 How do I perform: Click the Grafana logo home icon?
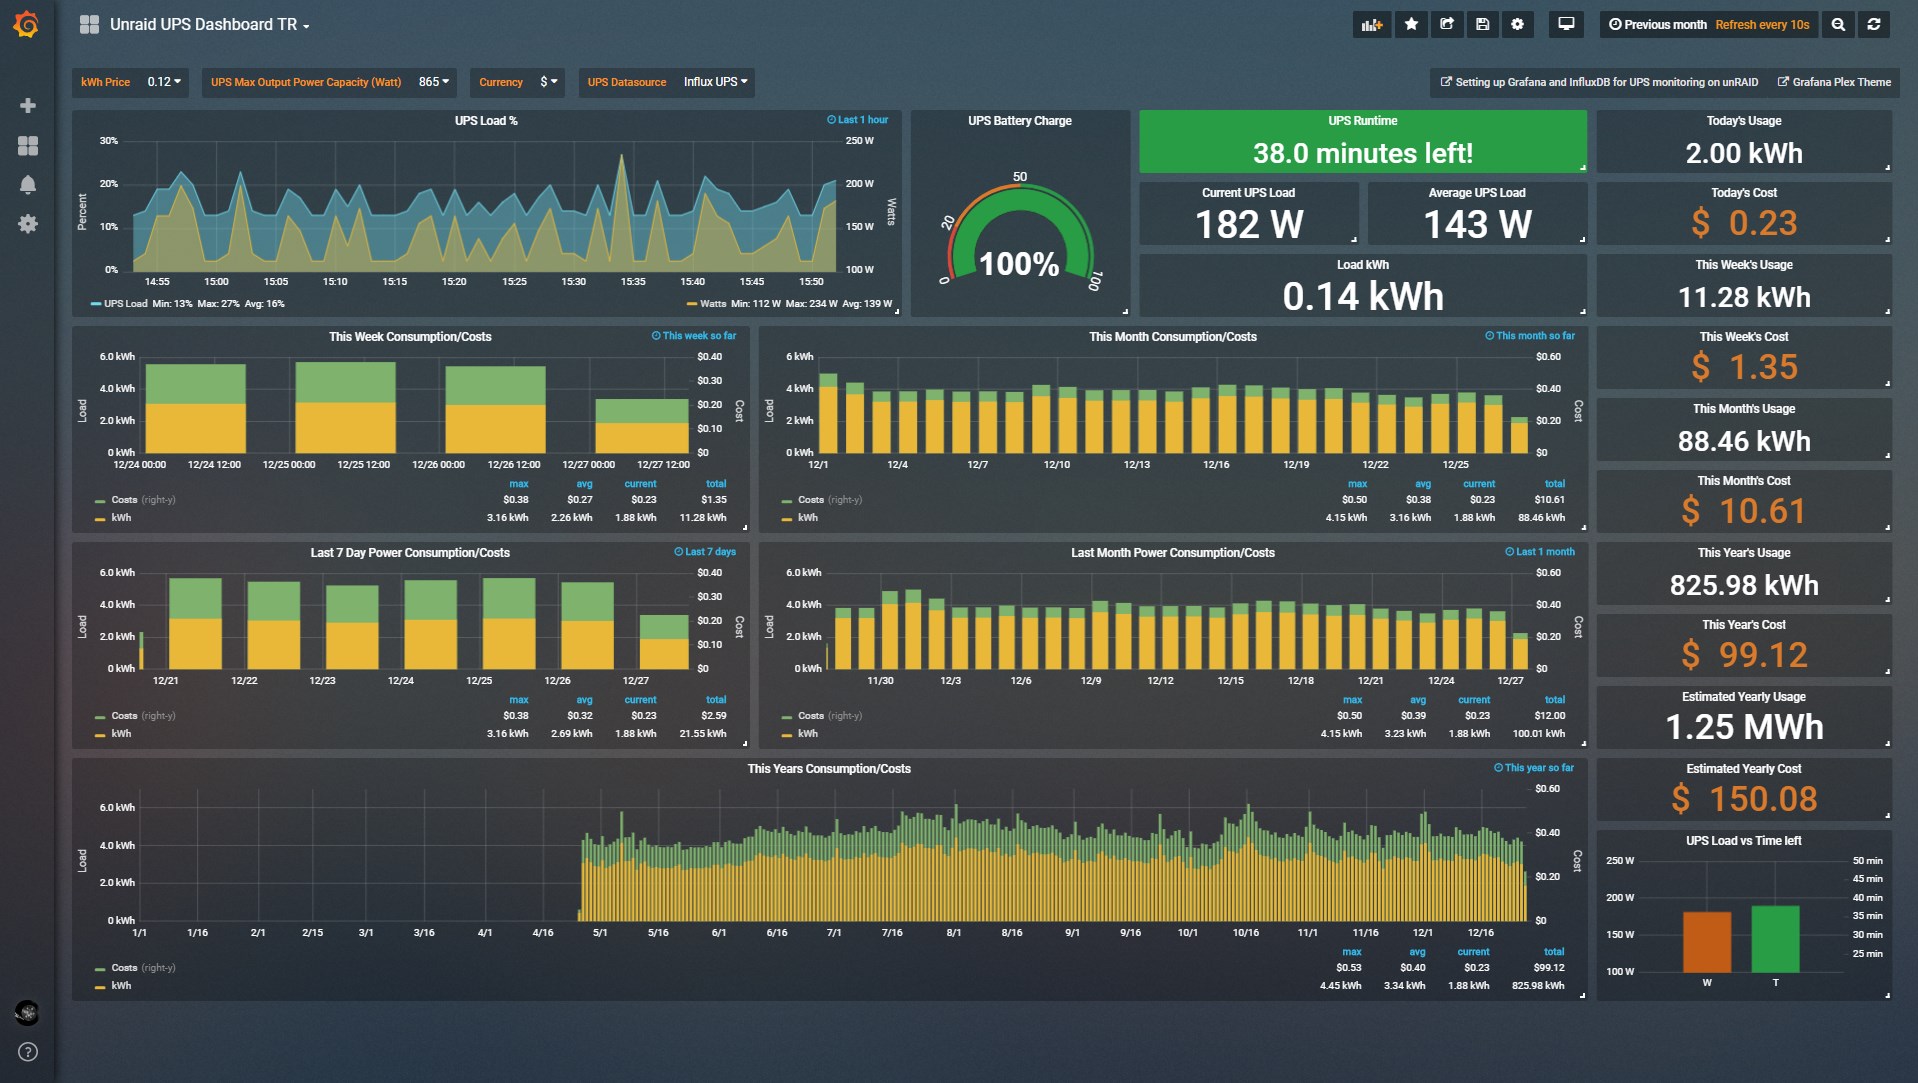point(27,25)
